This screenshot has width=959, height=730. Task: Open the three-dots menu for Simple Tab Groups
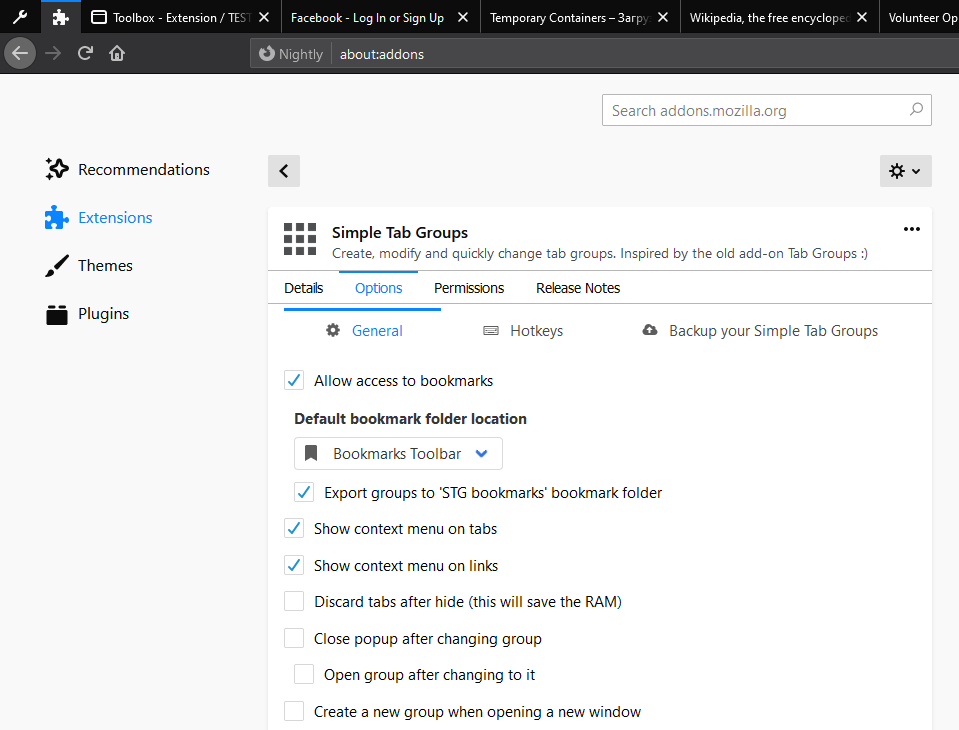[911, 229]
